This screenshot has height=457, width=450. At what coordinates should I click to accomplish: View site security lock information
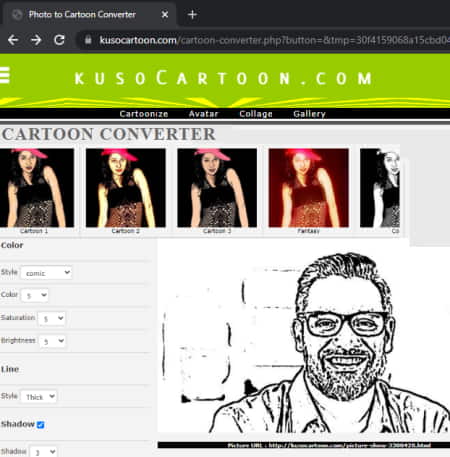(x=88, y=40)
